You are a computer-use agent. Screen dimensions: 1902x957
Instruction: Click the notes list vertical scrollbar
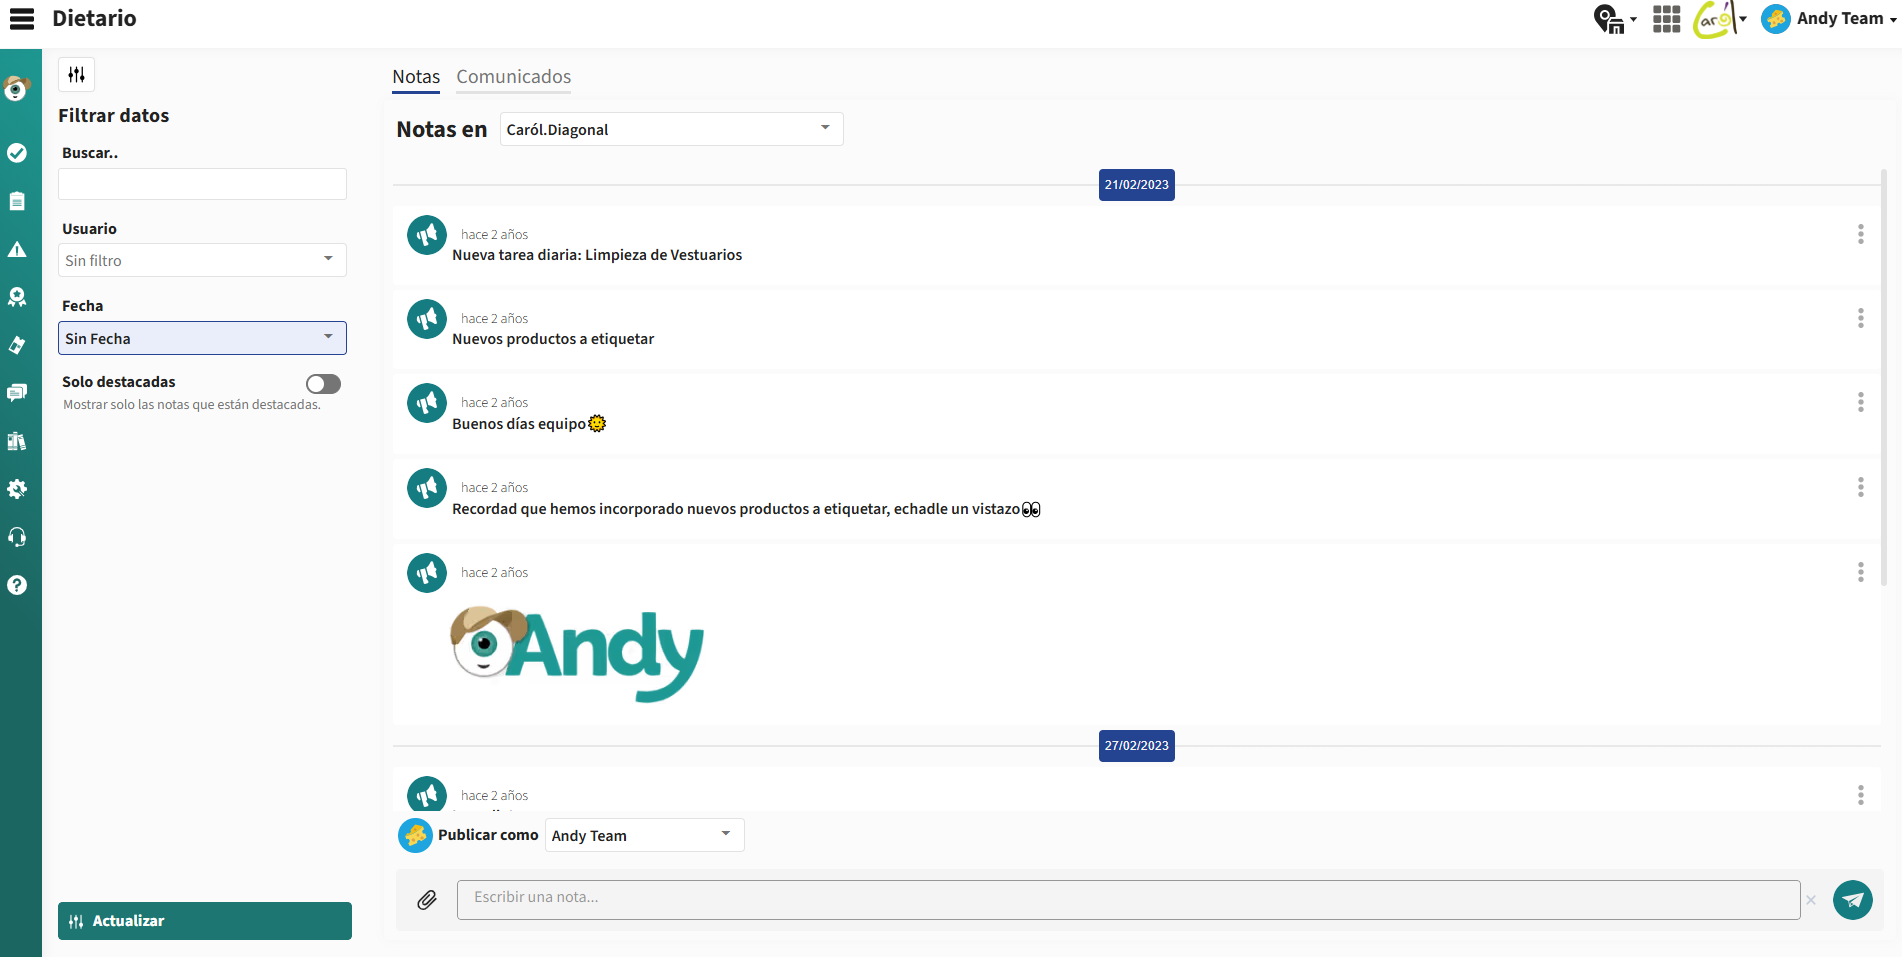pos(1884,378)
